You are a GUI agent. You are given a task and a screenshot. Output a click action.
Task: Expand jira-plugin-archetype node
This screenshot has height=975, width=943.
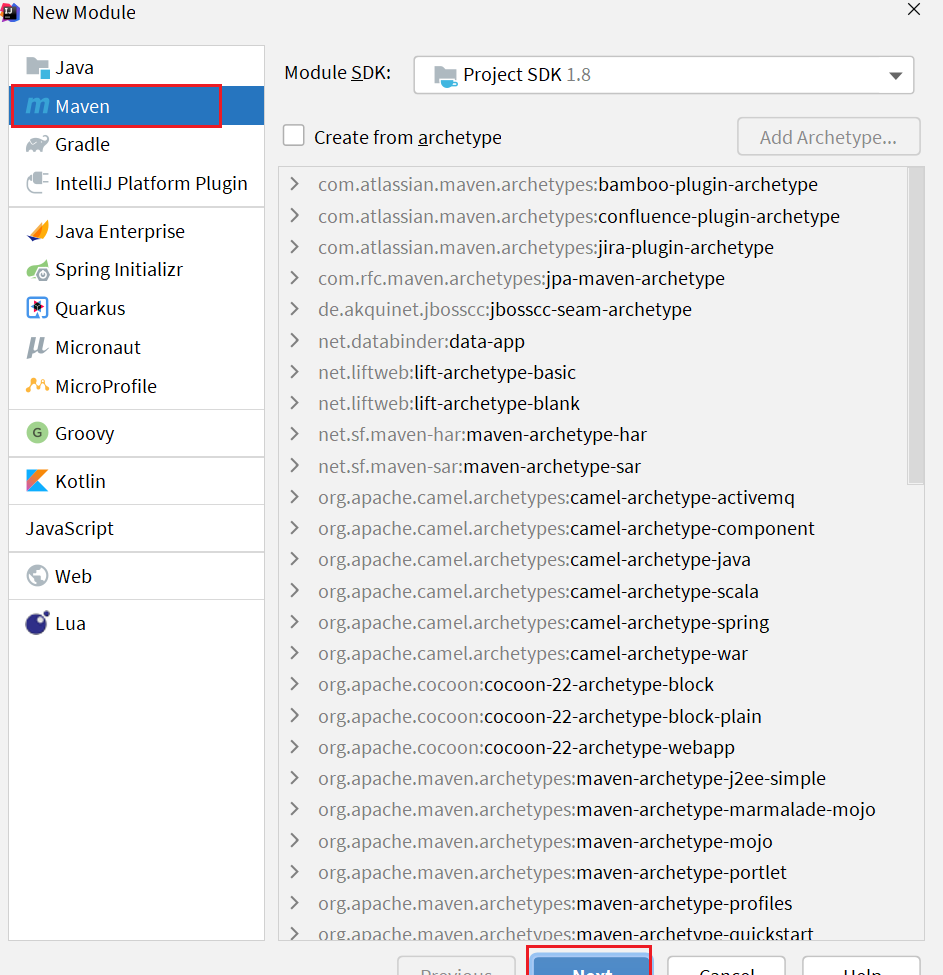click(295, 247)
